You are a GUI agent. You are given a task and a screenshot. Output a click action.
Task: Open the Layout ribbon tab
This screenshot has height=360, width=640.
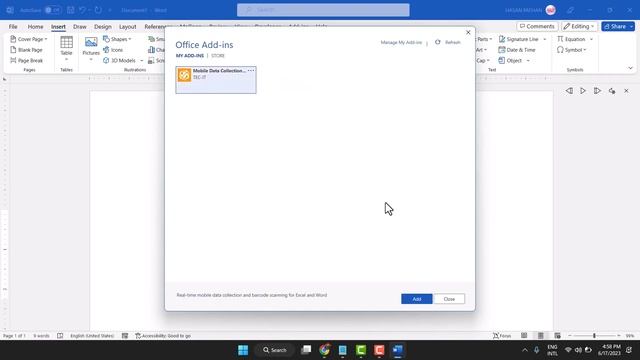(x=127, y=27)
